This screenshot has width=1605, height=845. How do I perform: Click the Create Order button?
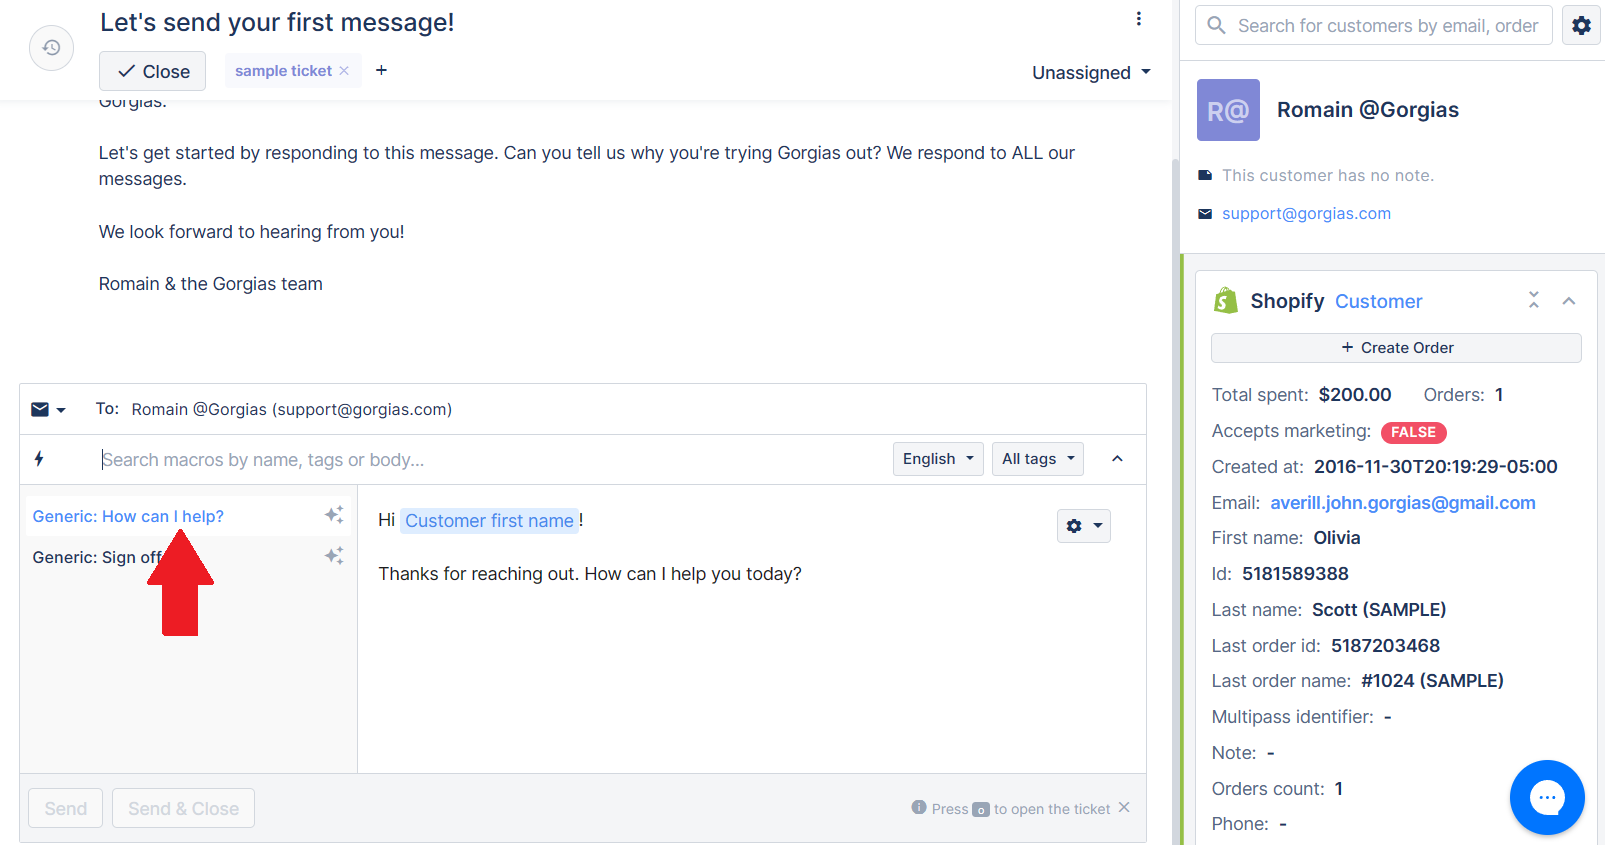pos(1396,348)
